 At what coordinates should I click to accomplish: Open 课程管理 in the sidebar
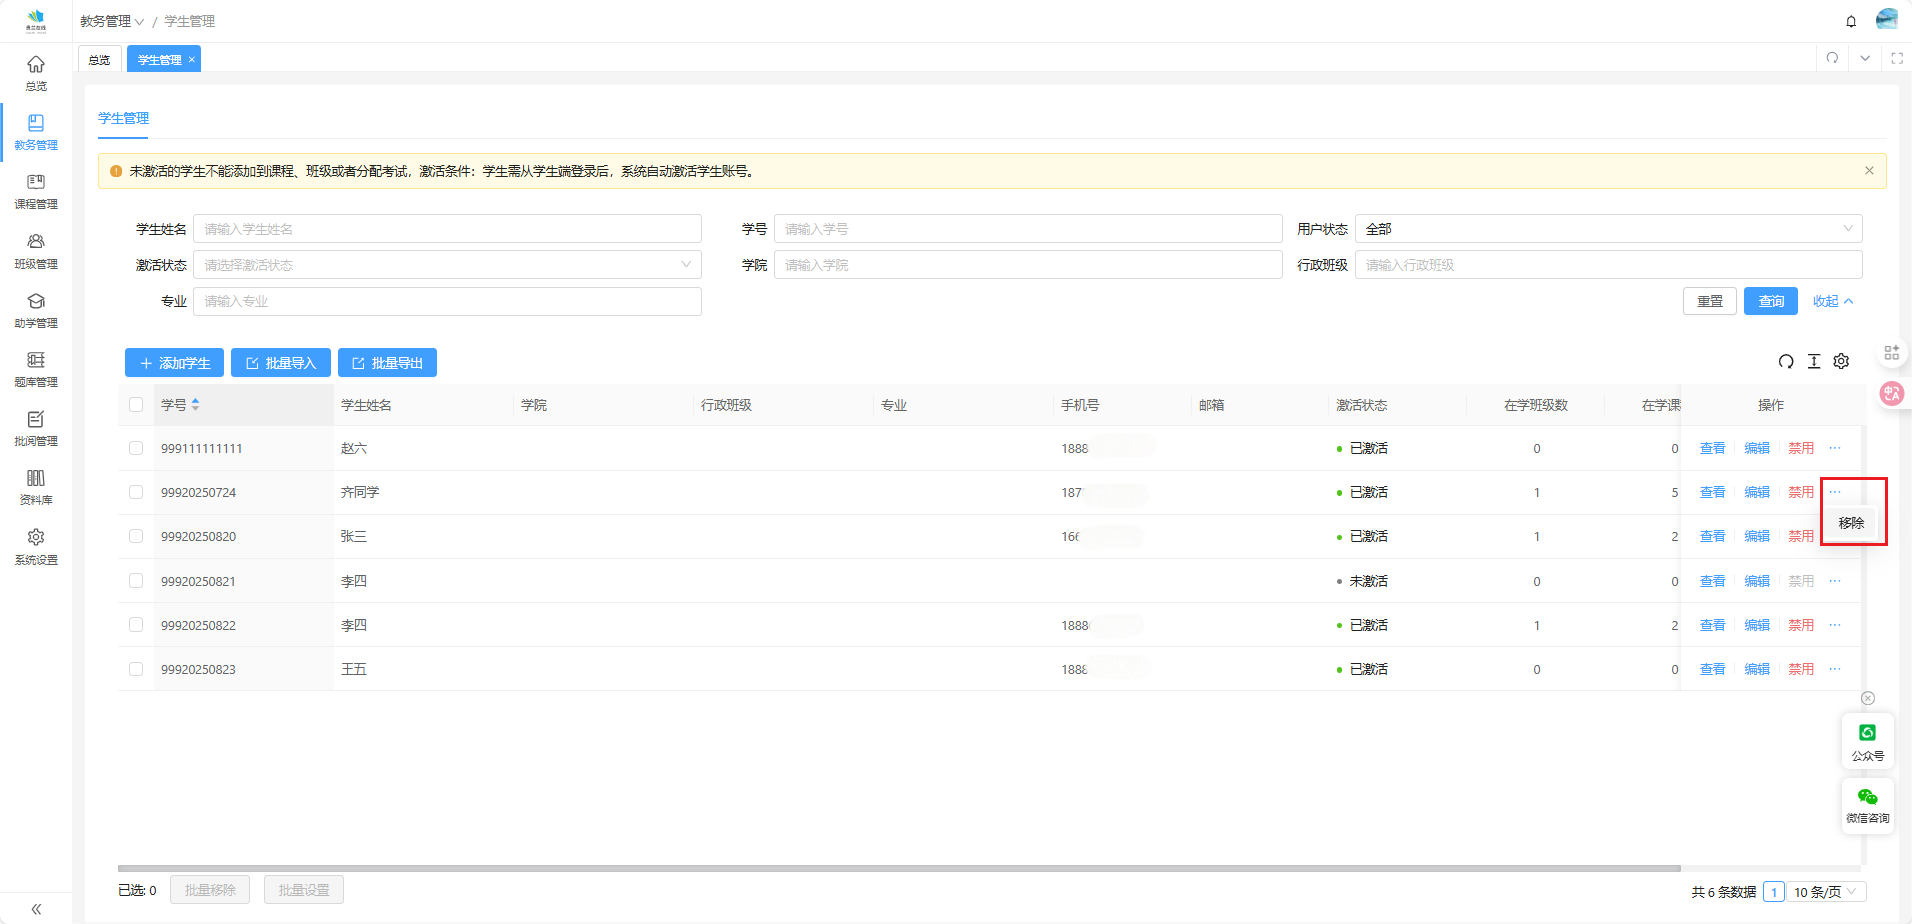coord(36,191)
